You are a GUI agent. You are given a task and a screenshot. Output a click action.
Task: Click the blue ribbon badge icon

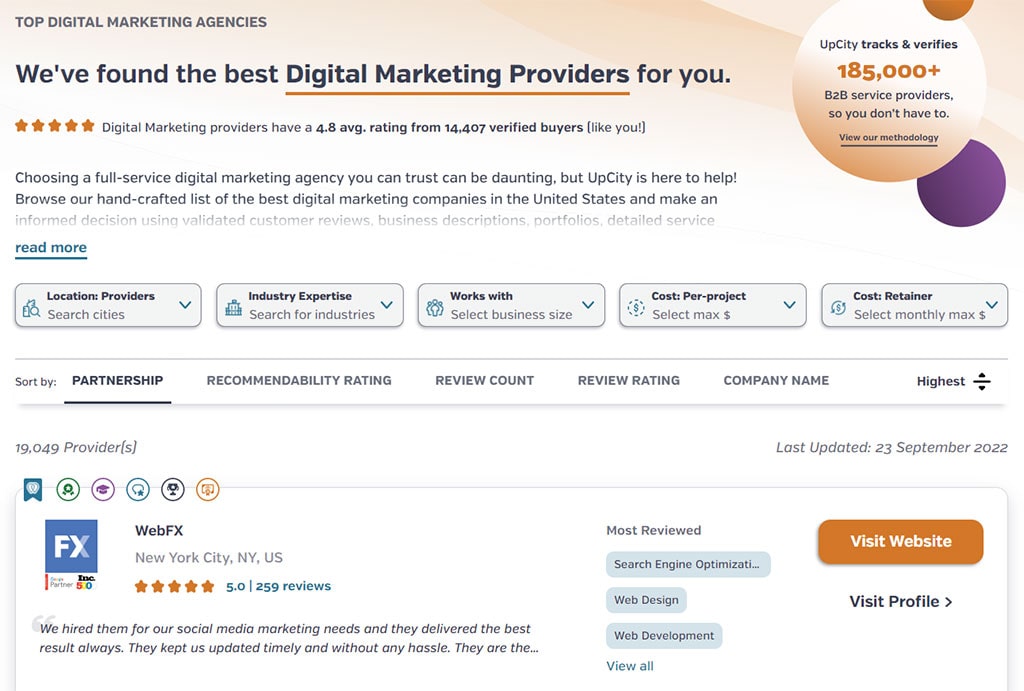tap(33, 490)
